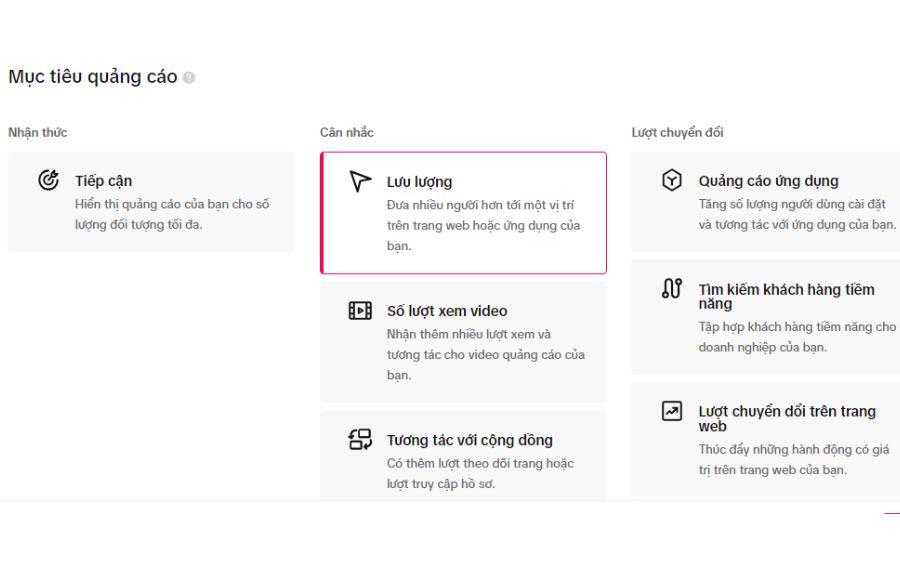Click the Lượt chuyển đổi column heading
The width and height of the screenshot is (900, 563).
(x=678, y=132)
